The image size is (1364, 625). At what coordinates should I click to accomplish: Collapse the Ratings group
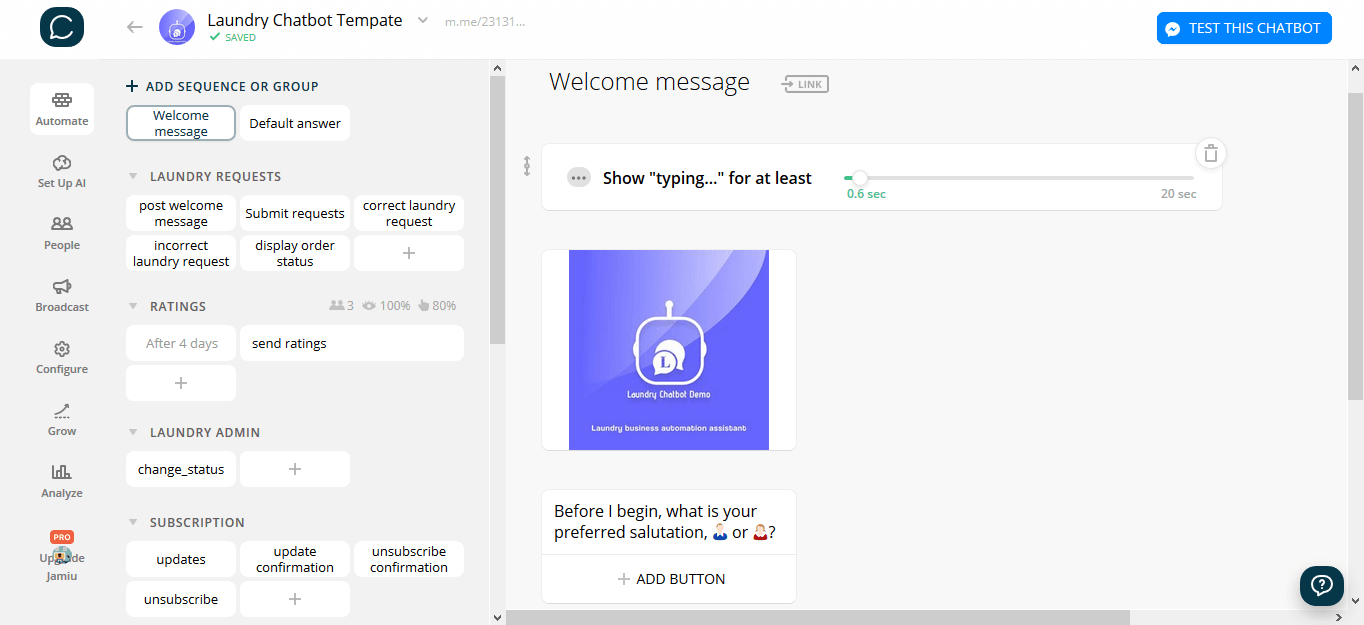point(133,306)
